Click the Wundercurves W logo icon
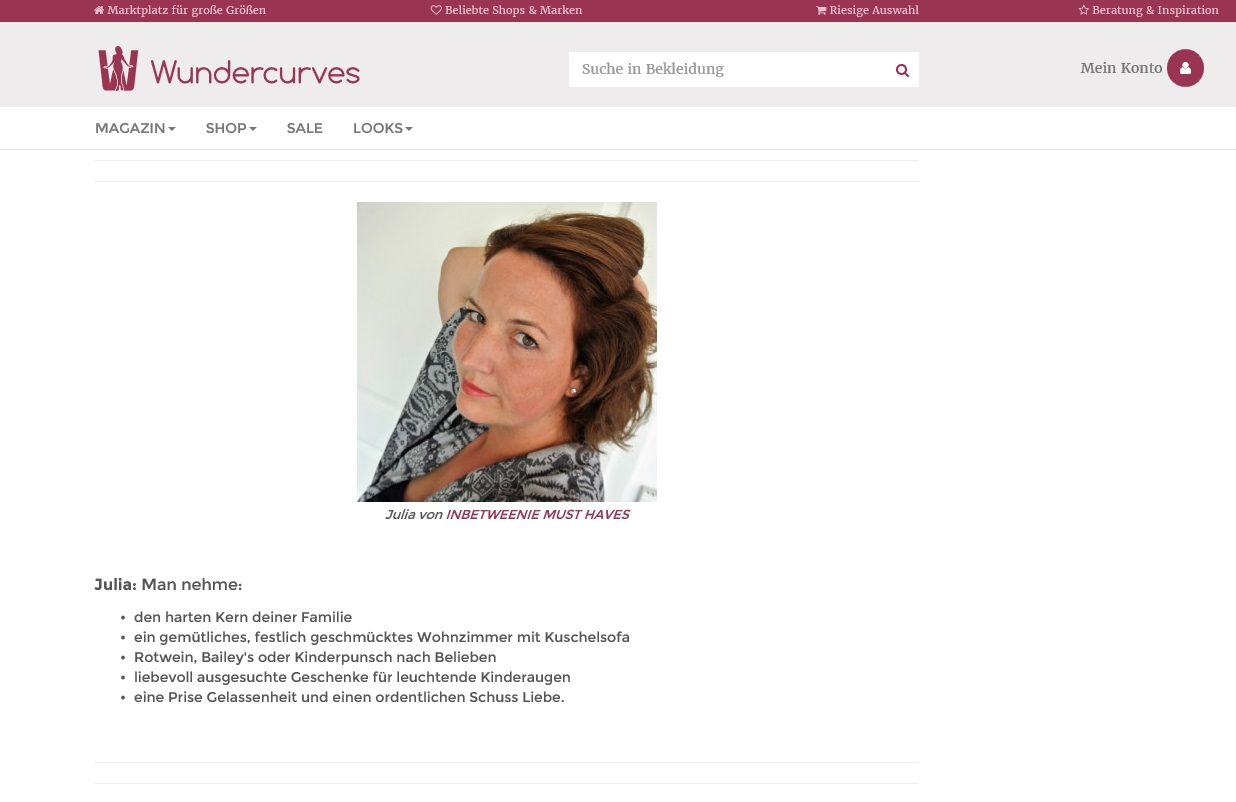 118,69
